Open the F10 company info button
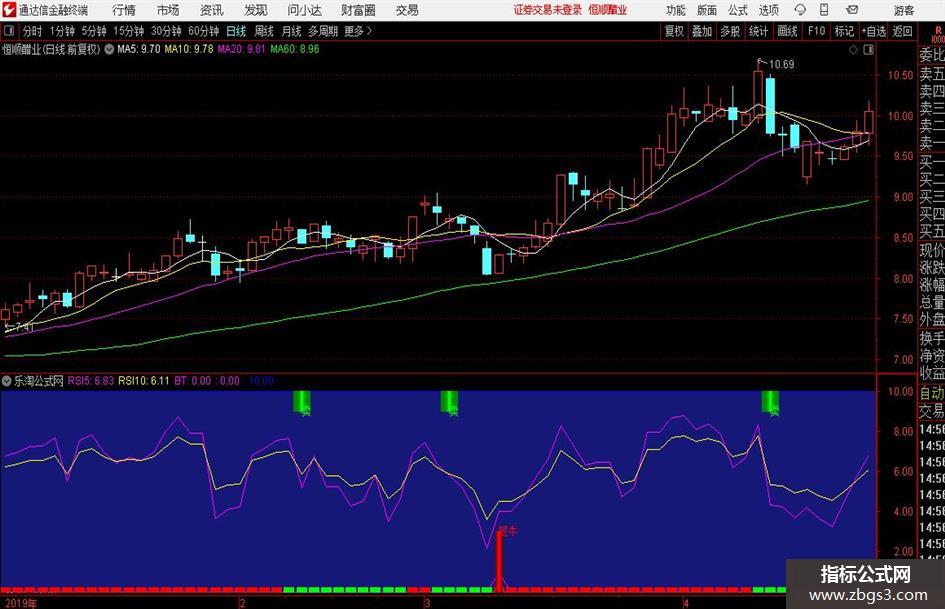This screenshot has height=609, width=945. (x=817, y=31)
